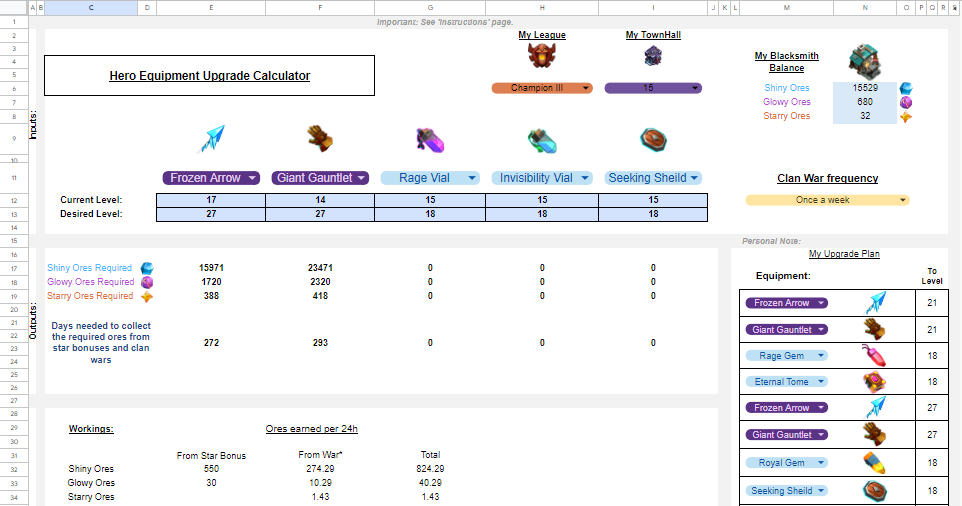Screen dimensions: 962x506
Task: Open the Frozen Arrow equipment dropdown in inputs
Action: 211,178
